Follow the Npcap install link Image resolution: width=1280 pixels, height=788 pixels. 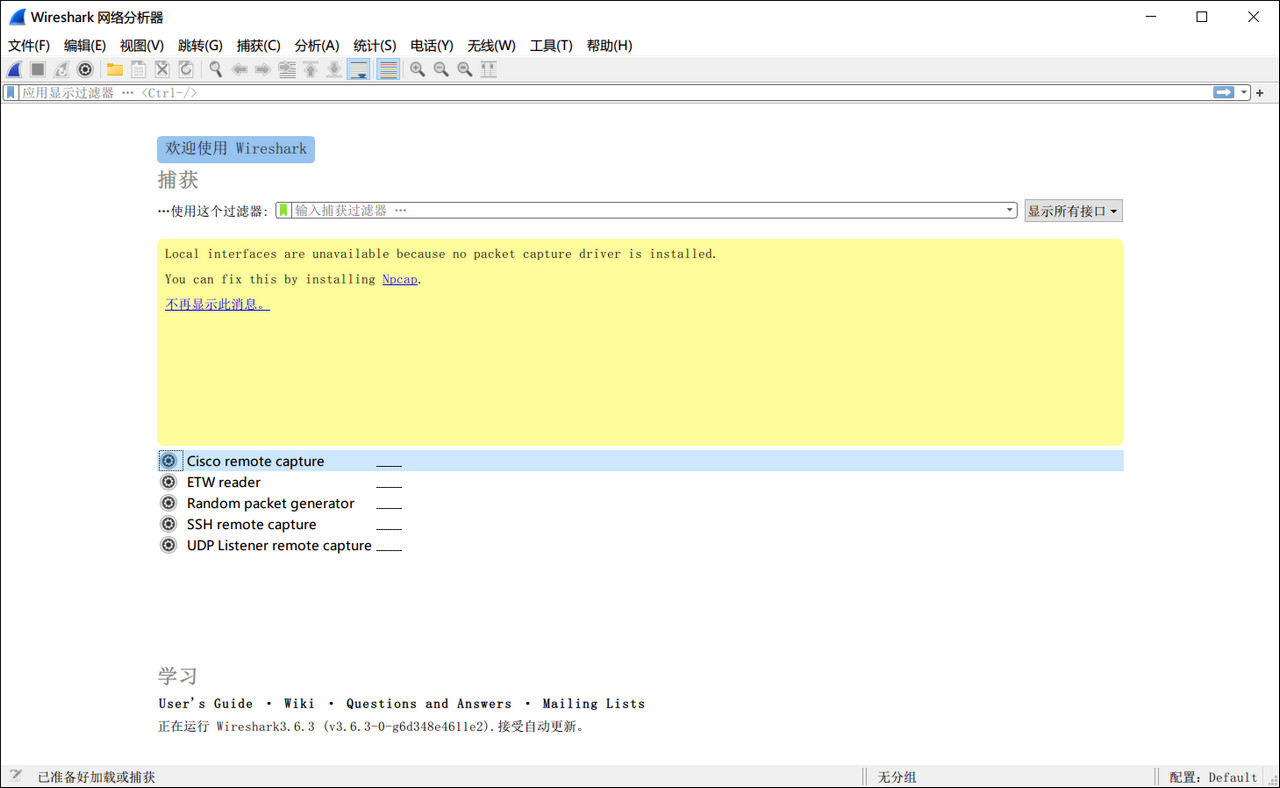400,279
